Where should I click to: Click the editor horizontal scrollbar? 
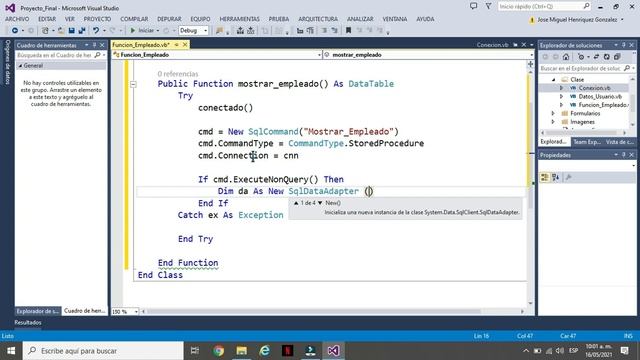pos(332,311)
